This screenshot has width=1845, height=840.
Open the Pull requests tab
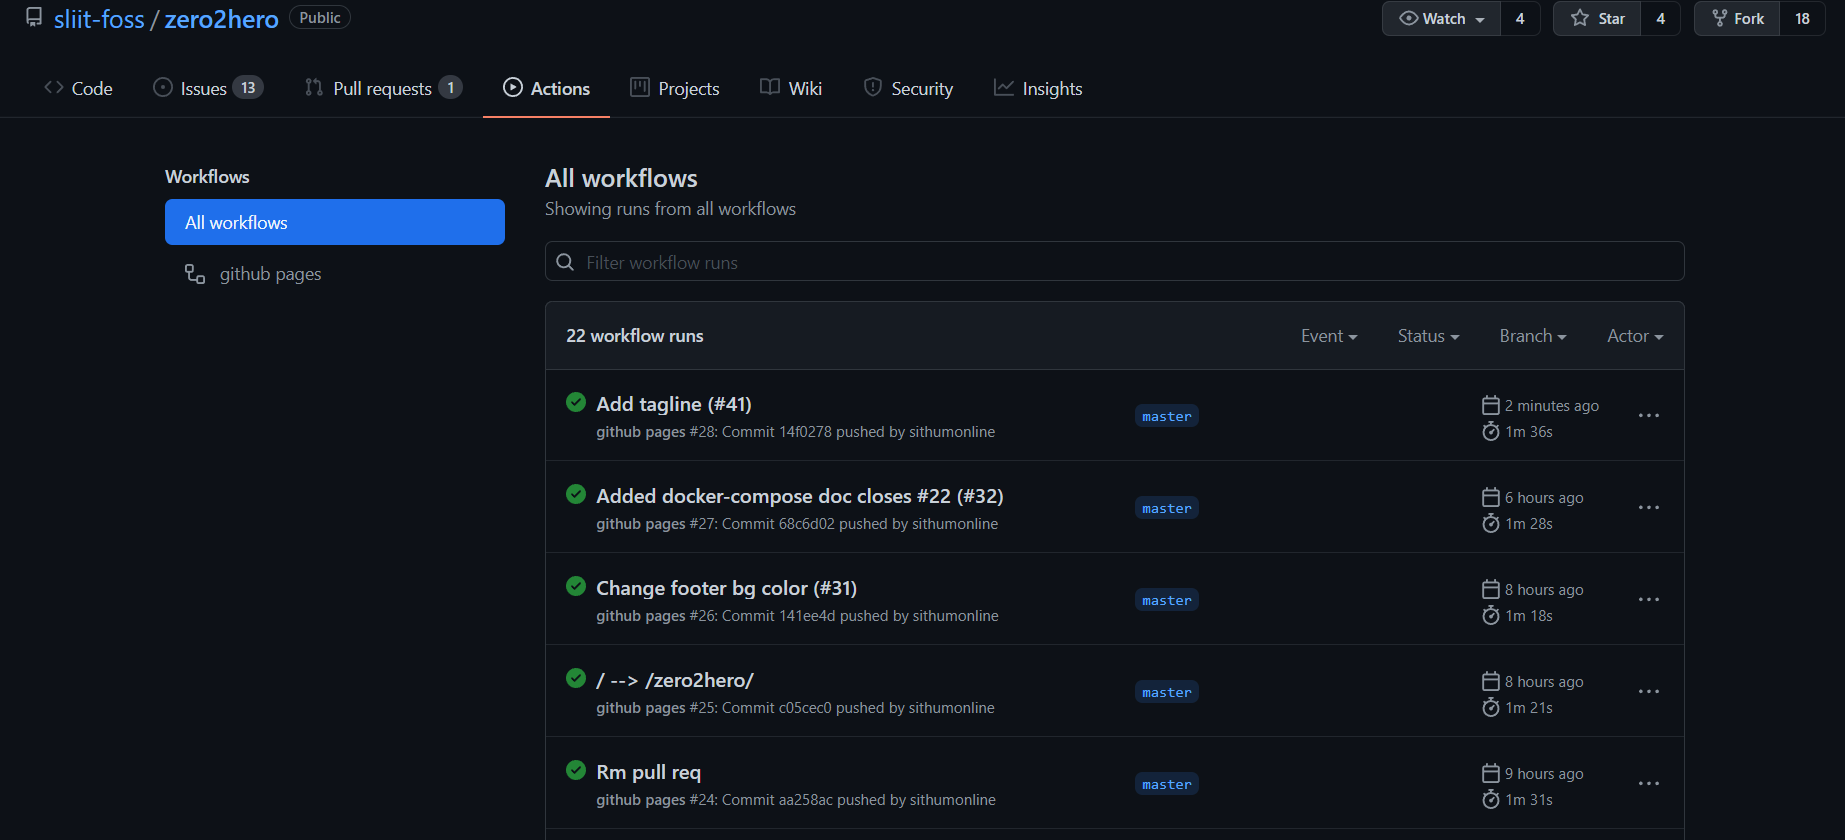click(383, 88)
